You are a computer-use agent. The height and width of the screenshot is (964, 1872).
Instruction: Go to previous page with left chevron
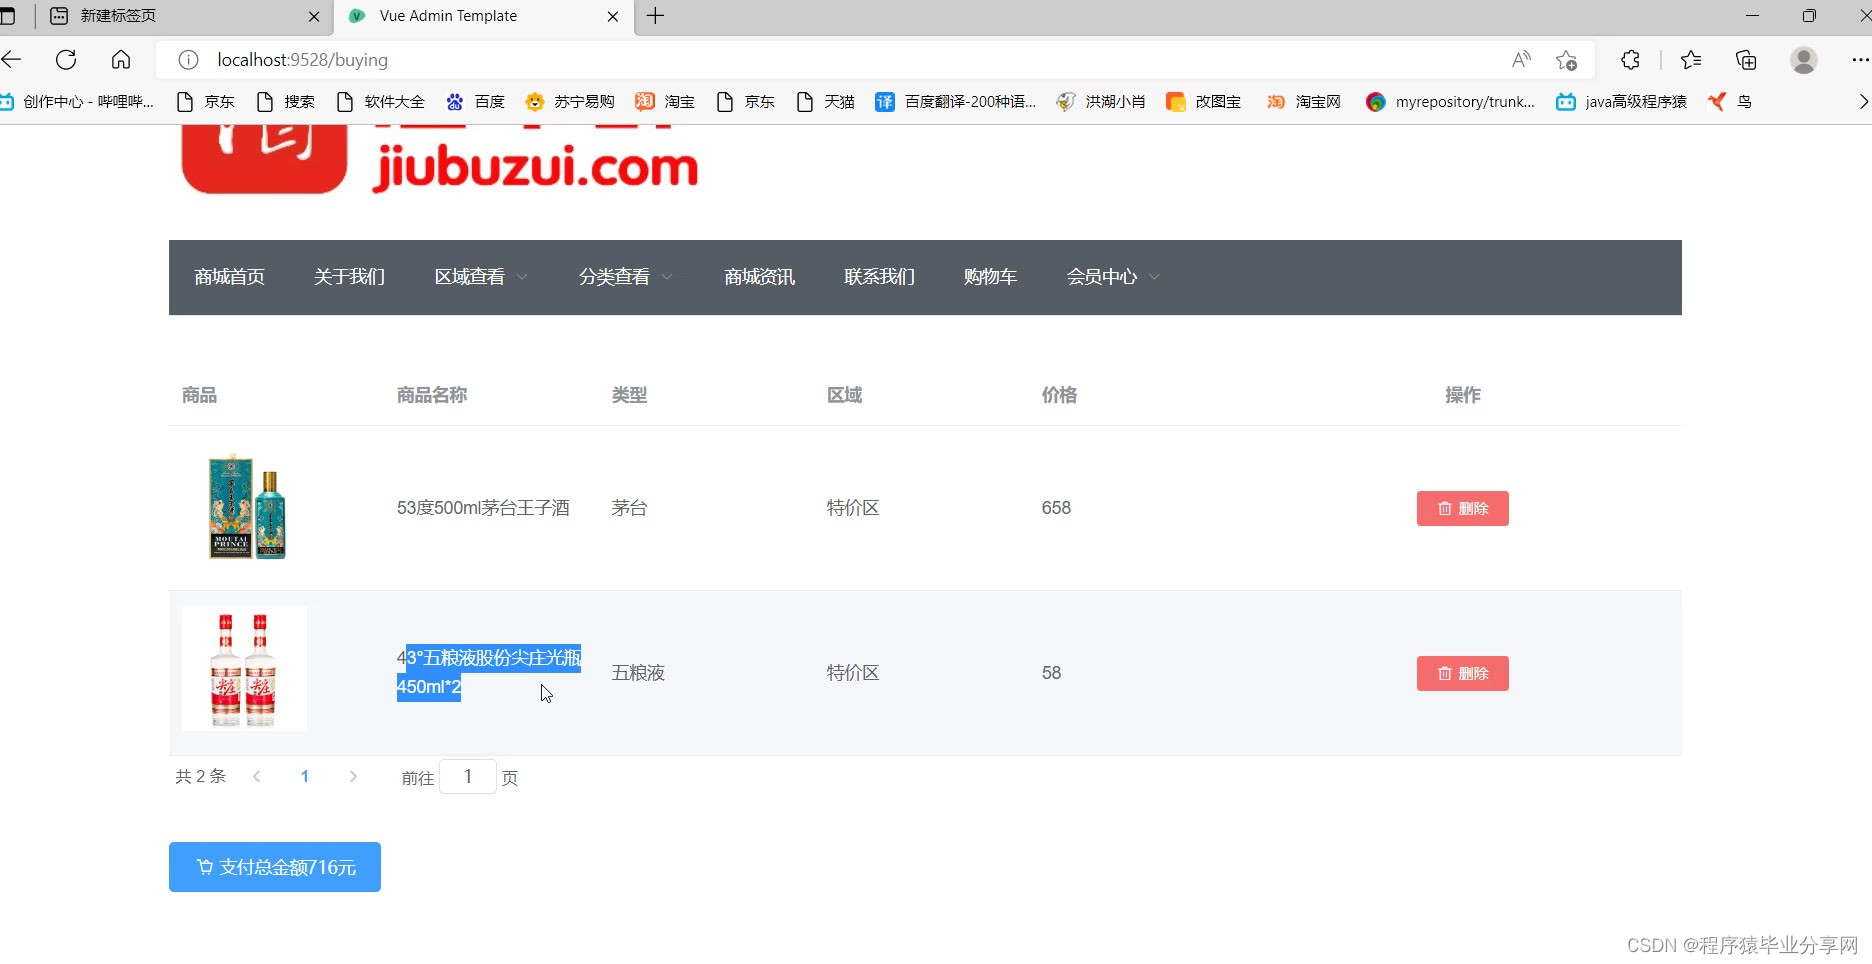click(x=257, y=777)
